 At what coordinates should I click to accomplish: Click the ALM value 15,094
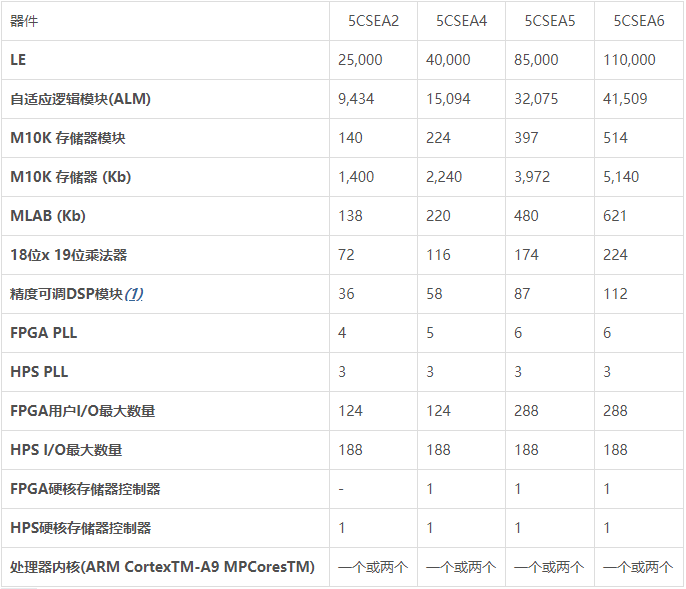click(x=448, y=99)
